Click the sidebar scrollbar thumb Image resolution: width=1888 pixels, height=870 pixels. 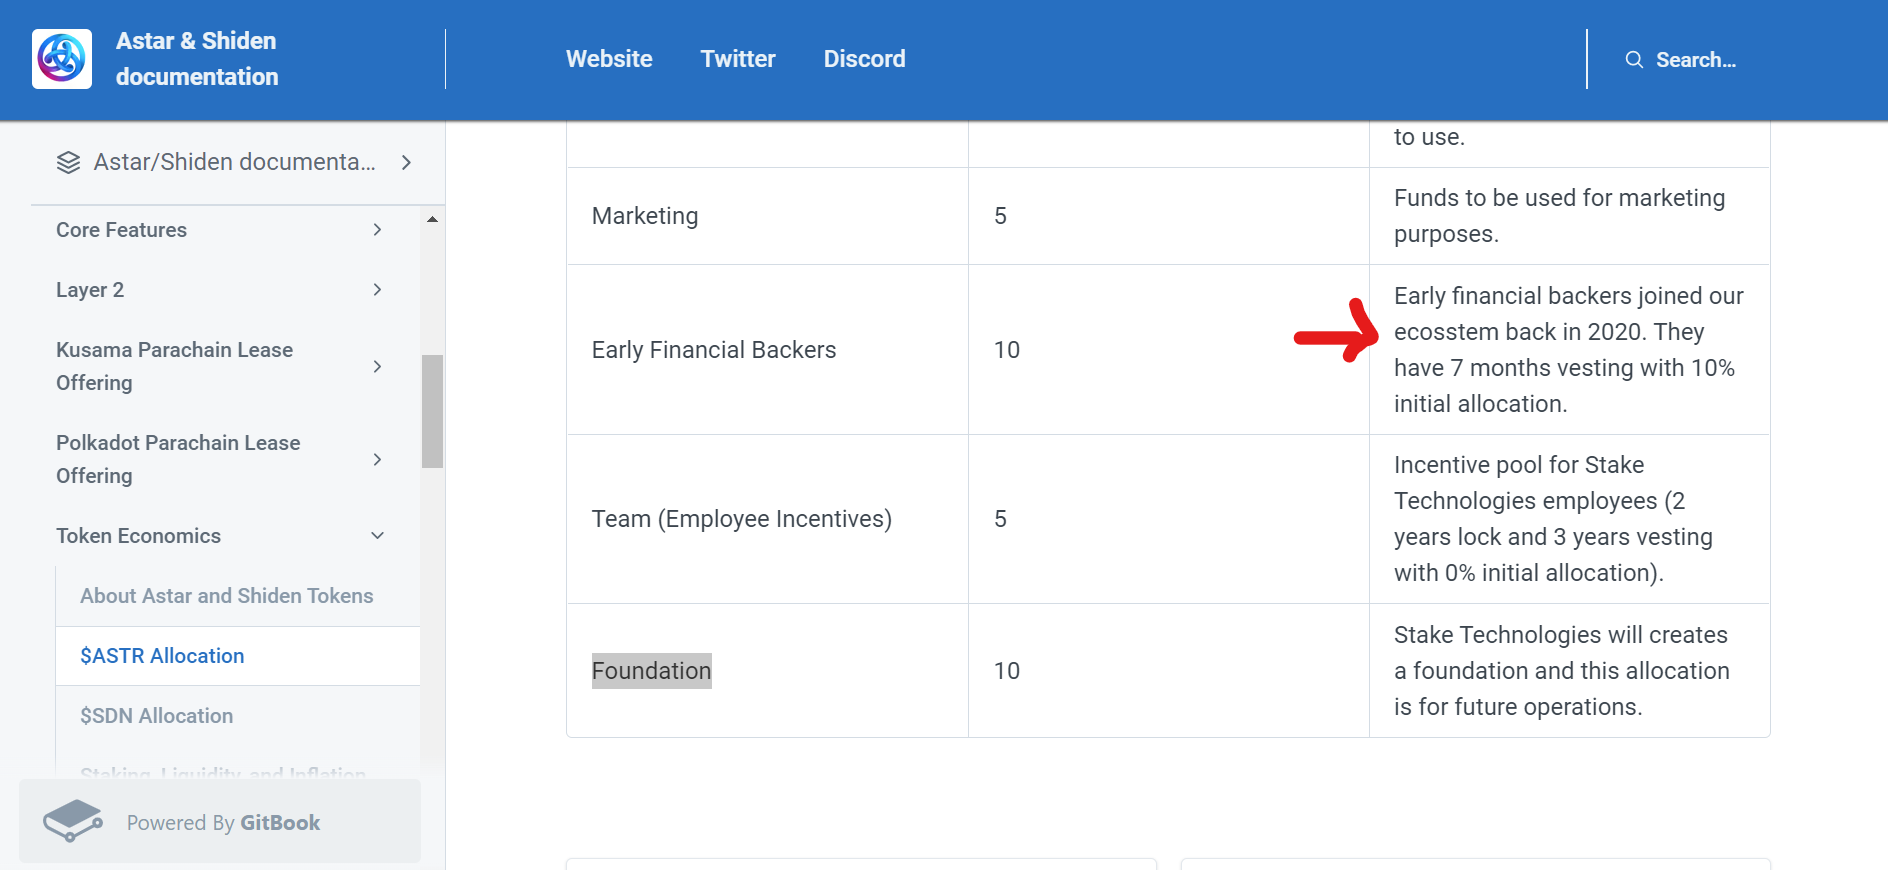[x=432, y=411]
